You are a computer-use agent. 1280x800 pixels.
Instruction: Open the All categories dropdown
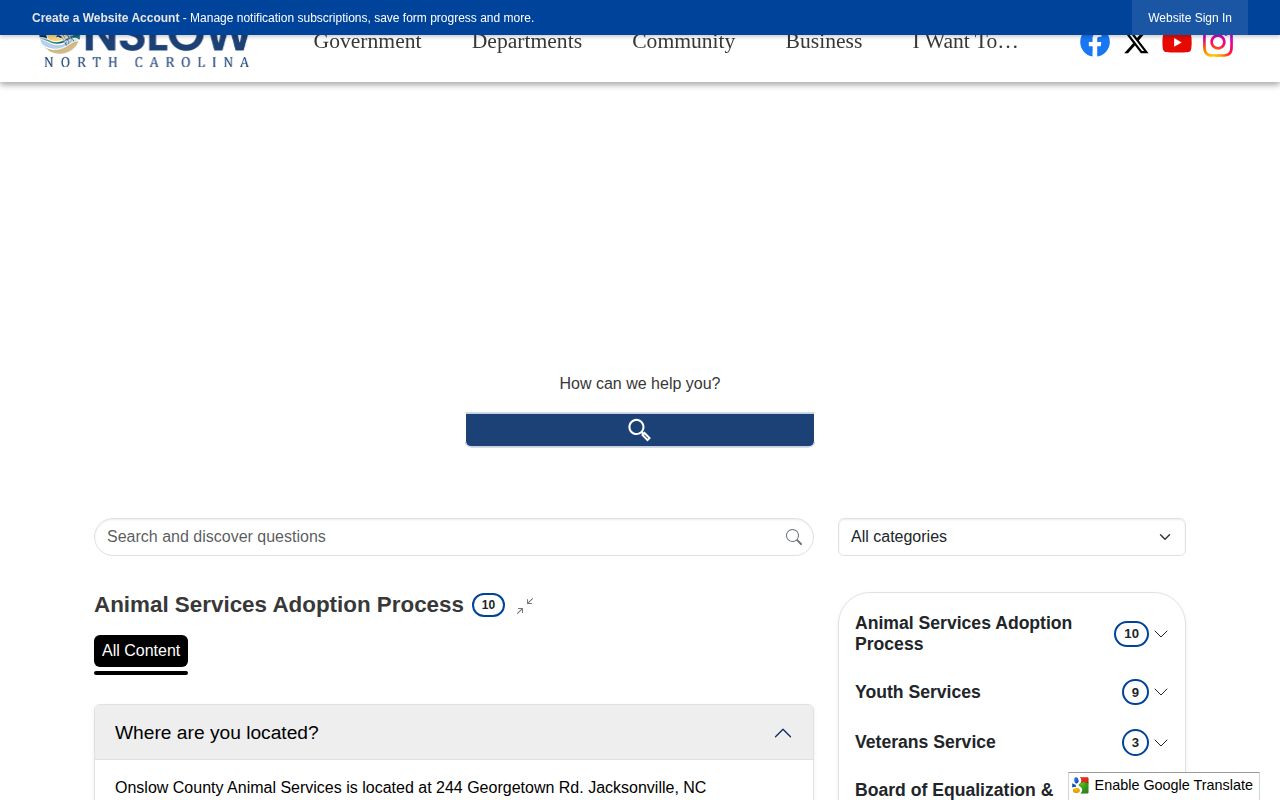[x=1012, y=537]
